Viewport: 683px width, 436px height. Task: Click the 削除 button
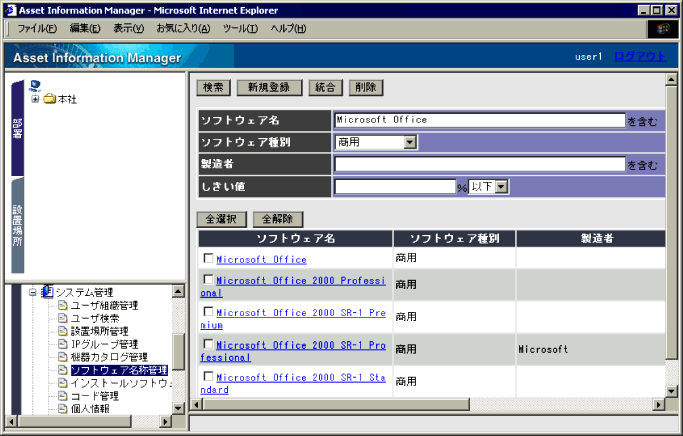coord(365,88)
